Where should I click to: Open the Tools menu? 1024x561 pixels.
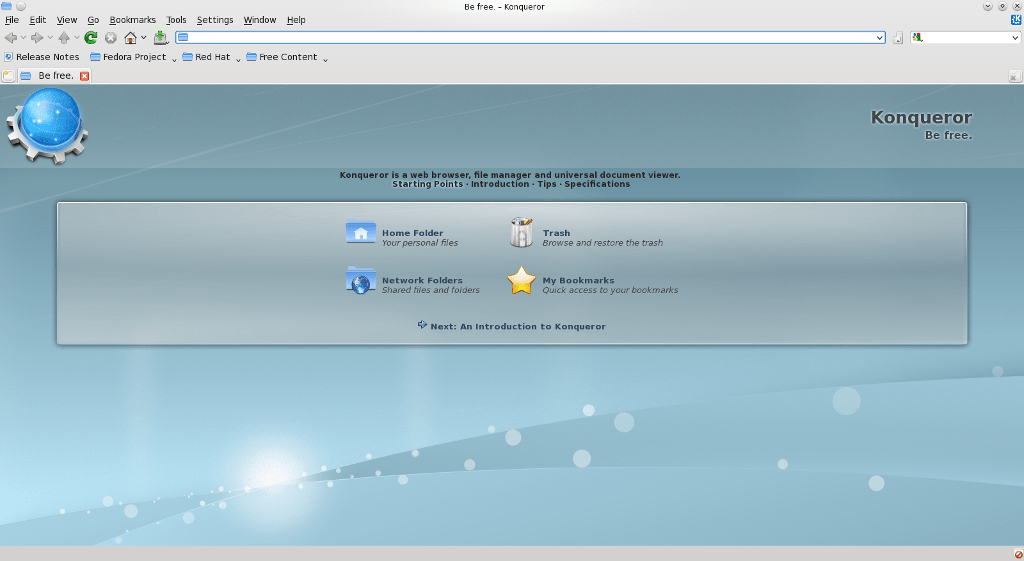[x=176, y=20]
